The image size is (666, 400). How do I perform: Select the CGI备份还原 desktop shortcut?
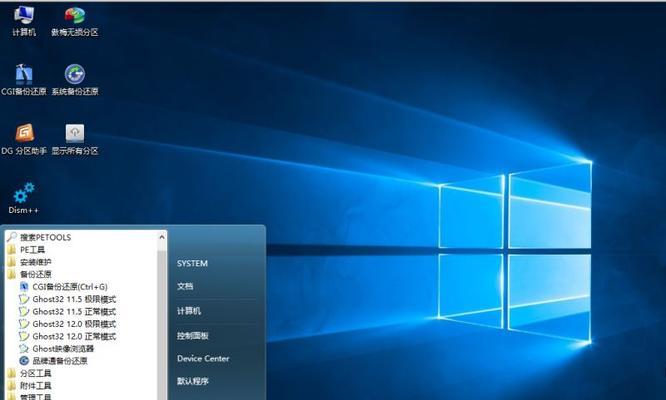tap(24, 79)
